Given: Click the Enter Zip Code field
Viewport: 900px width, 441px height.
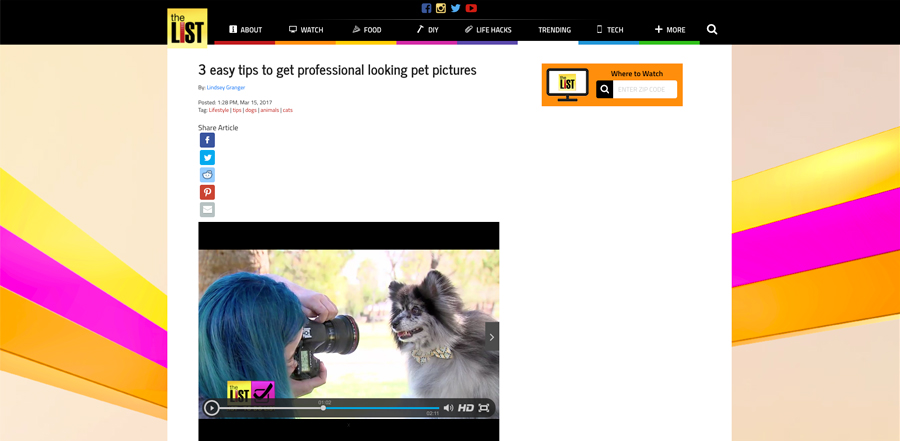Looking at the screenshot, I should click(645, 90).
